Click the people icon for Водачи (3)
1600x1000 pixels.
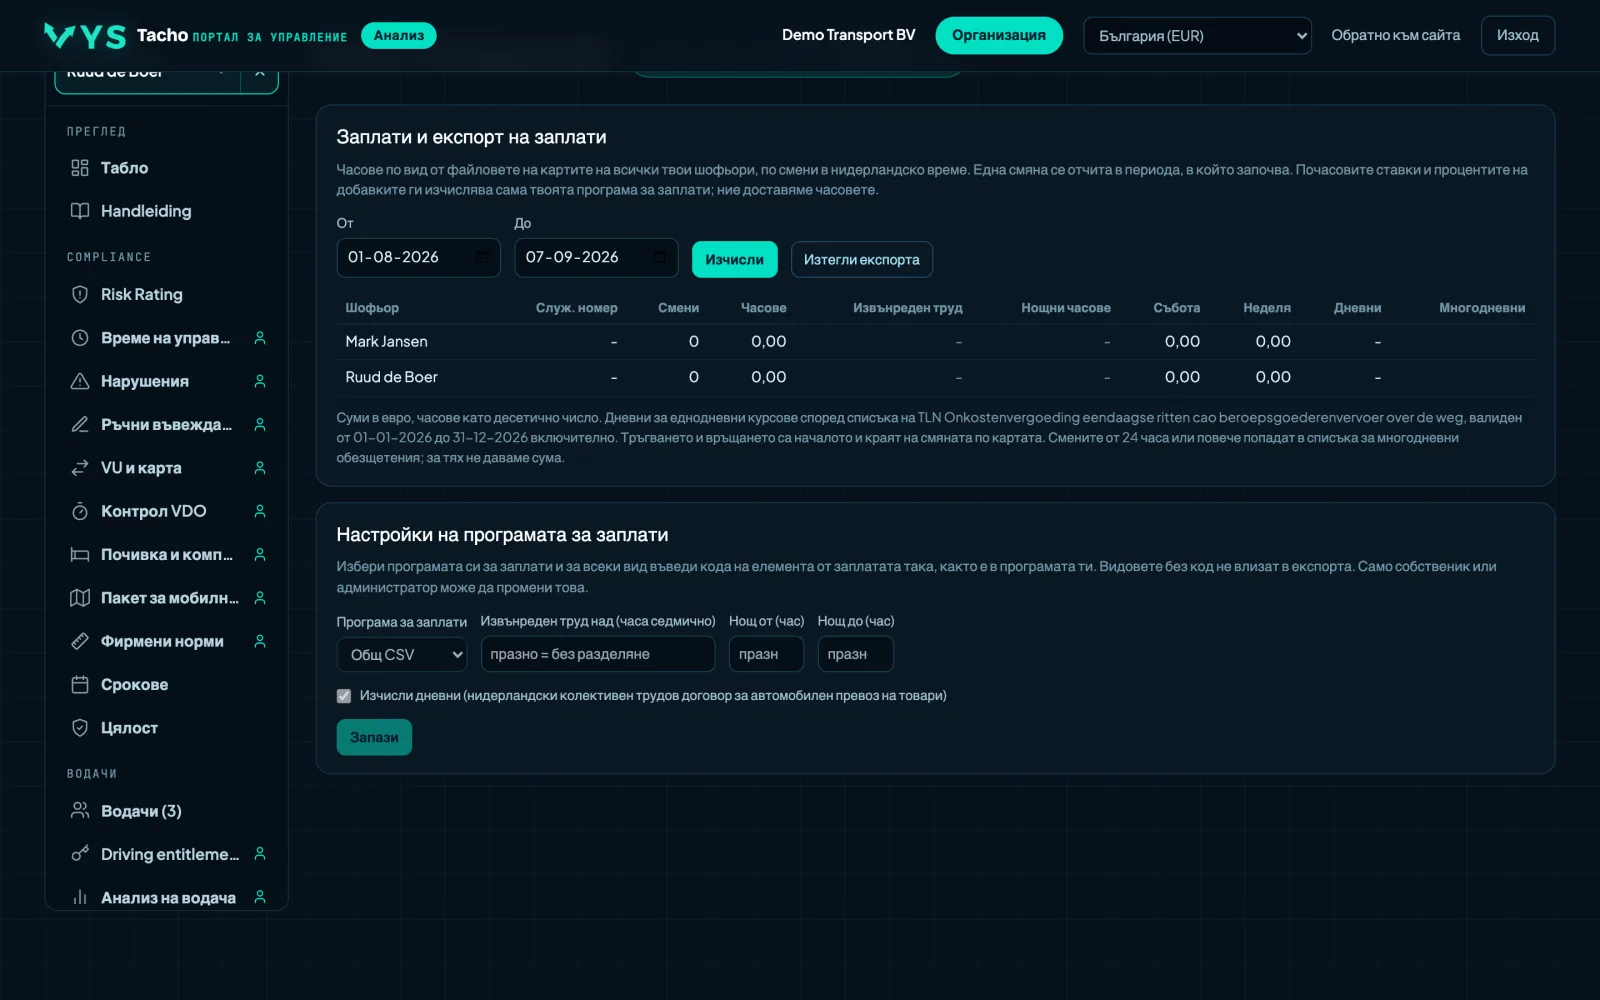click(80, 811)
